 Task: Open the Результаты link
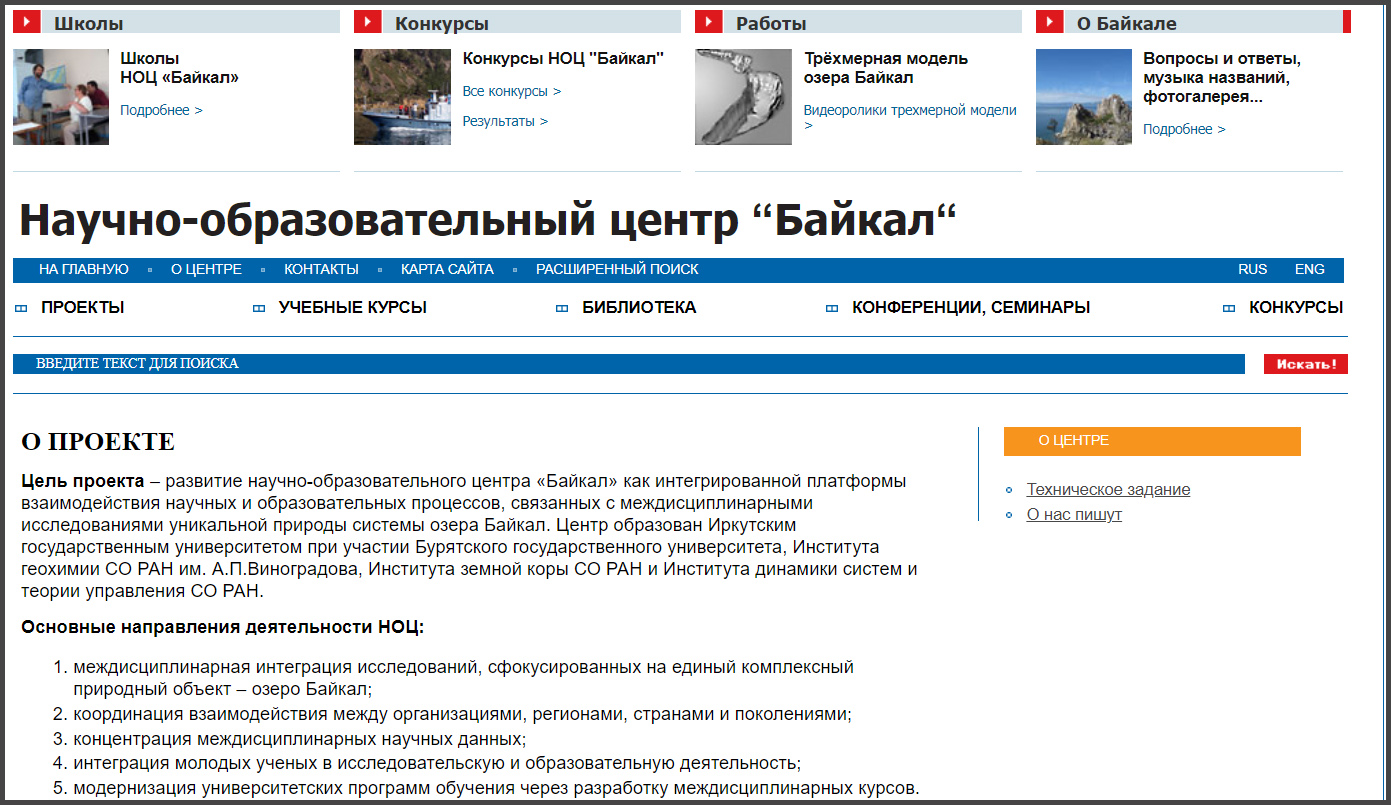505,121
